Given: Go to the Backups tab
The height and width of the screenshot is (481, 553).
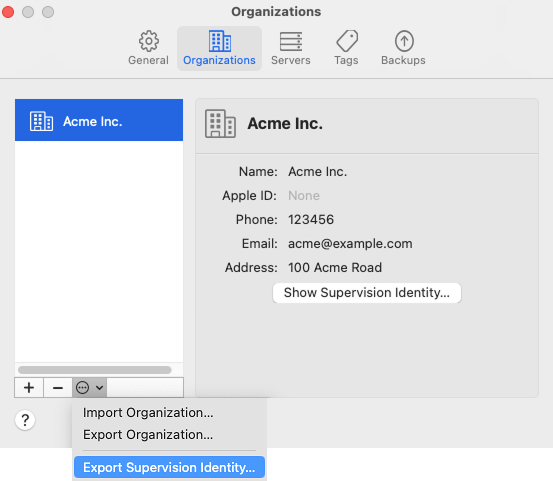Looking at the screenshot, I should coord(403,48).
